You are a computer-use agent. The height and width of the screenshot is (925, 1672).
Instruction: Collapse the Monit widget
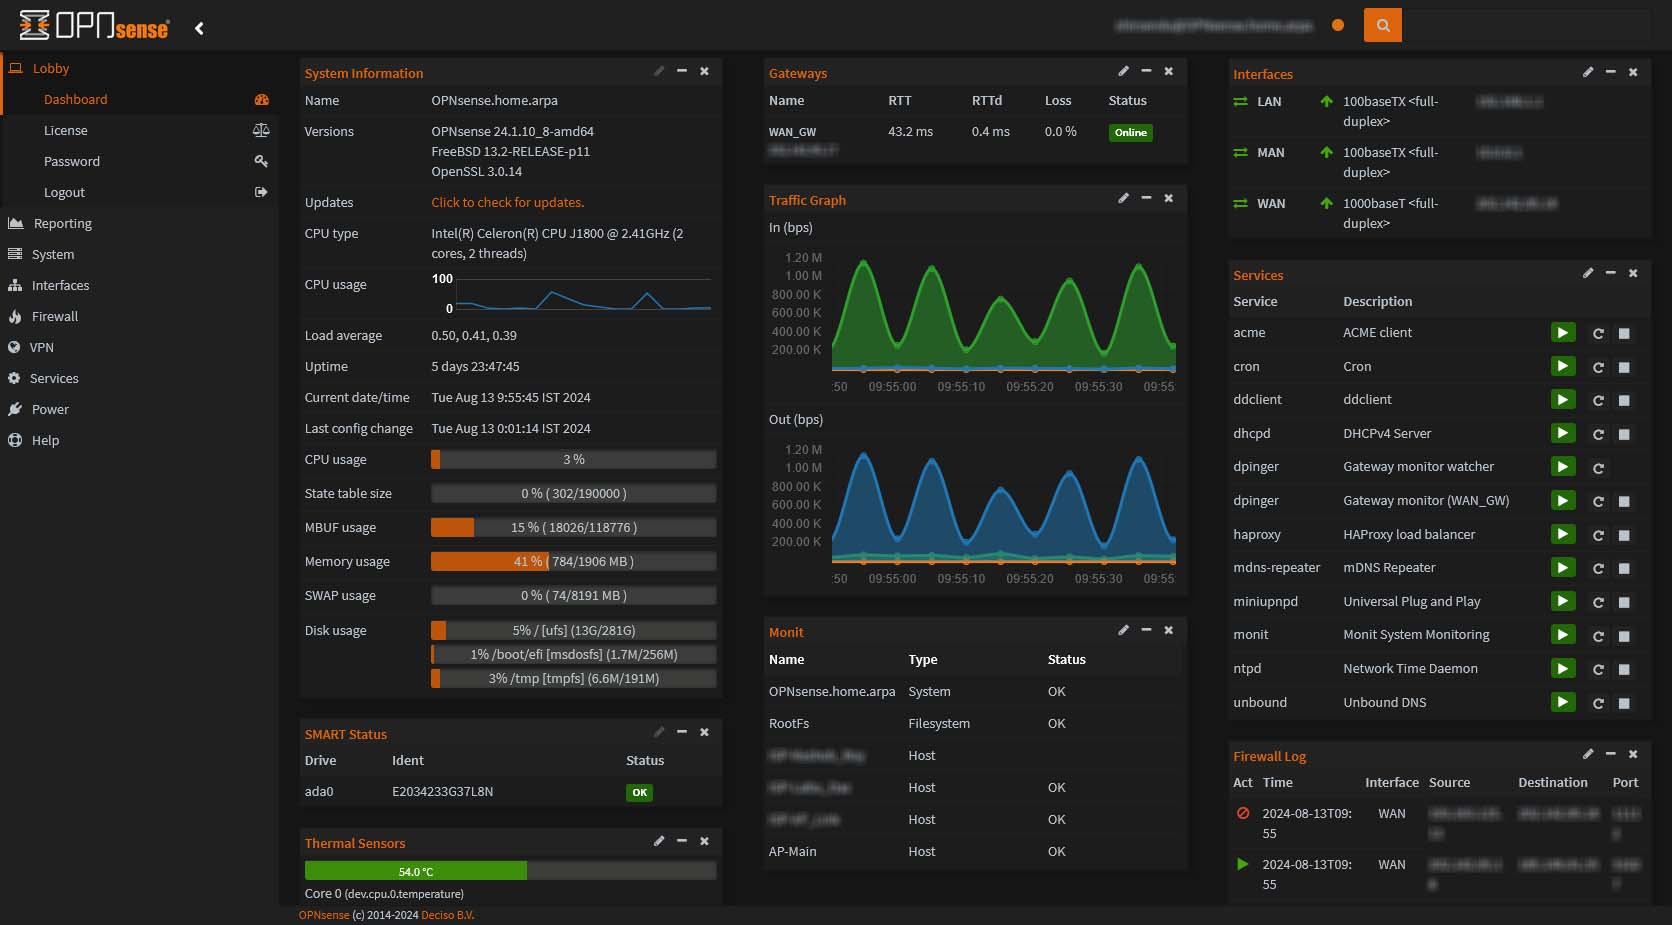(1146, 630)
